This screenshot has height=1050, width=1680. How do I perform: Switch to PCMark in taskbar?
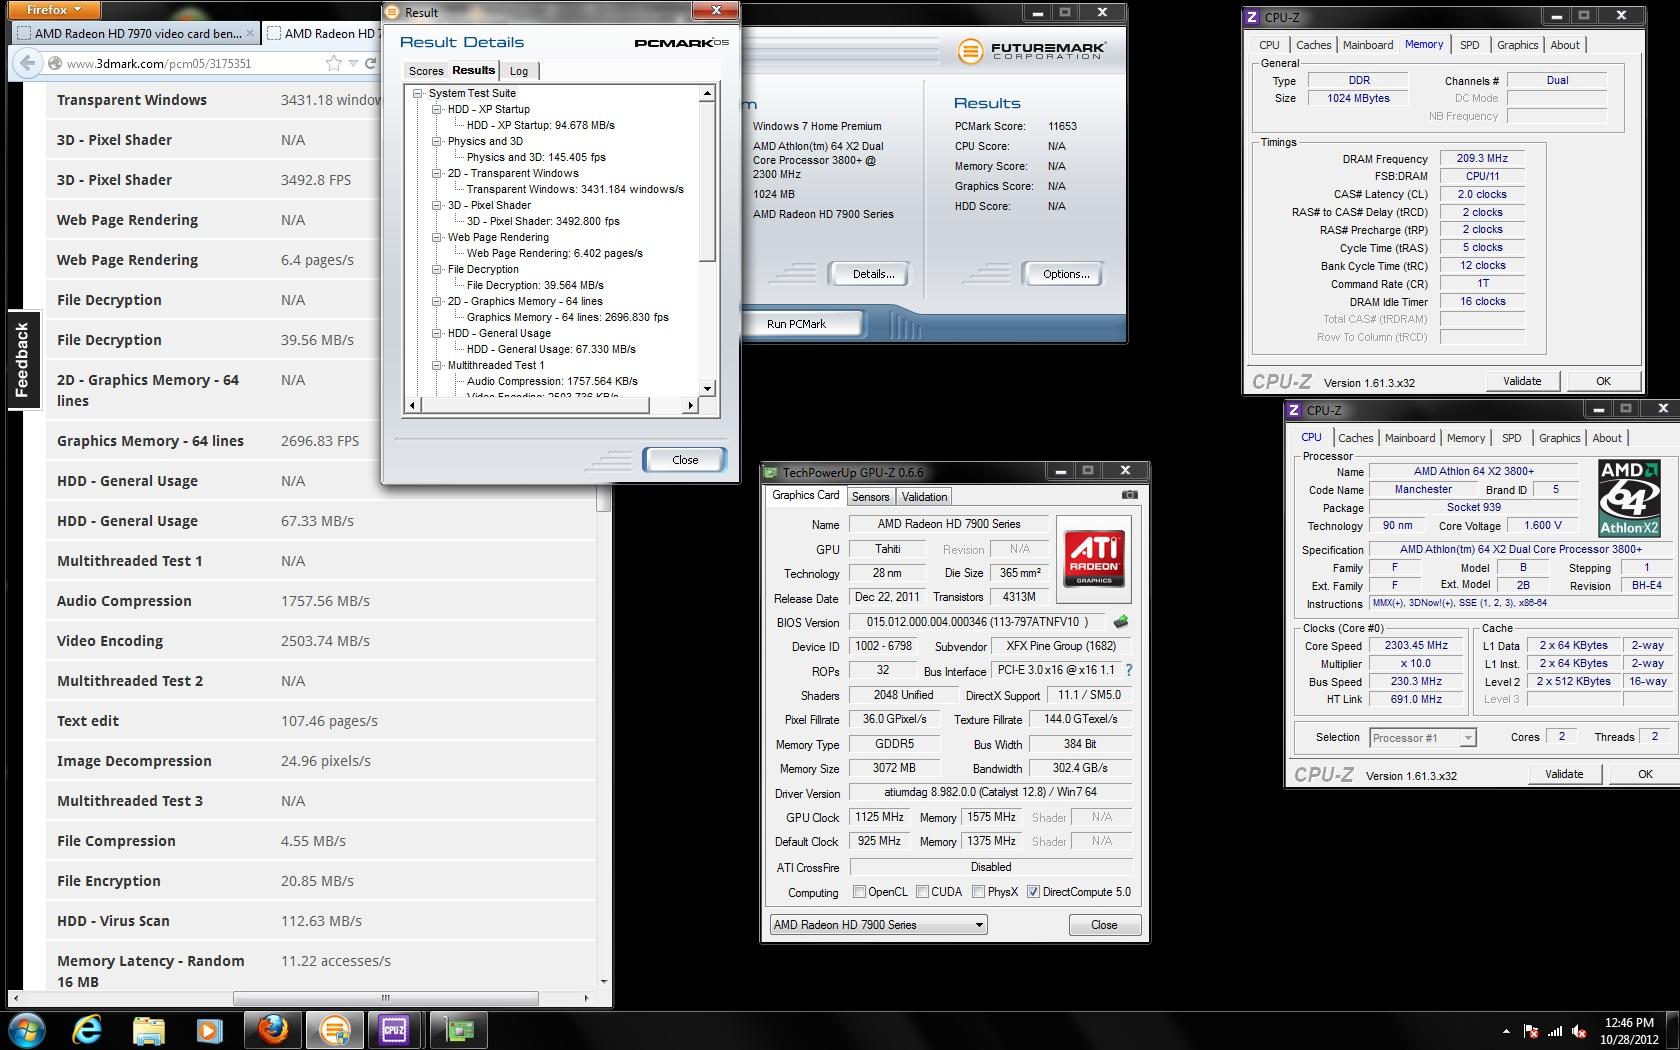tap(334, 1029)
